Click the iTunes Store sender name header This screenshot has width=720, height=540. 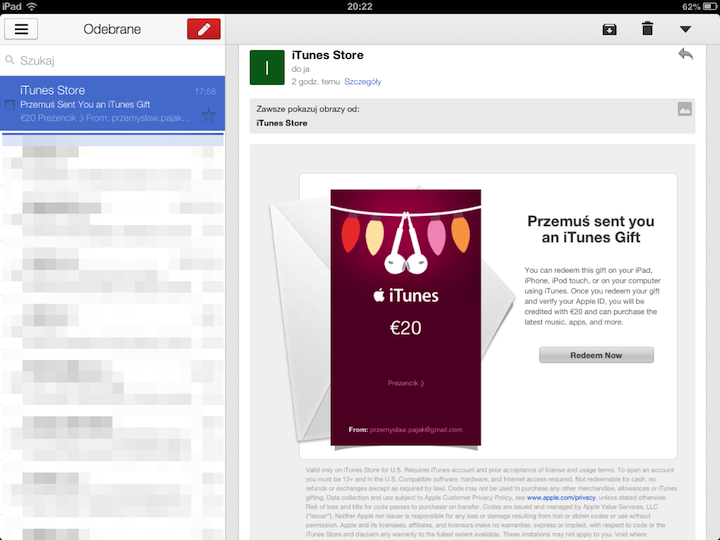coord(327,55)
